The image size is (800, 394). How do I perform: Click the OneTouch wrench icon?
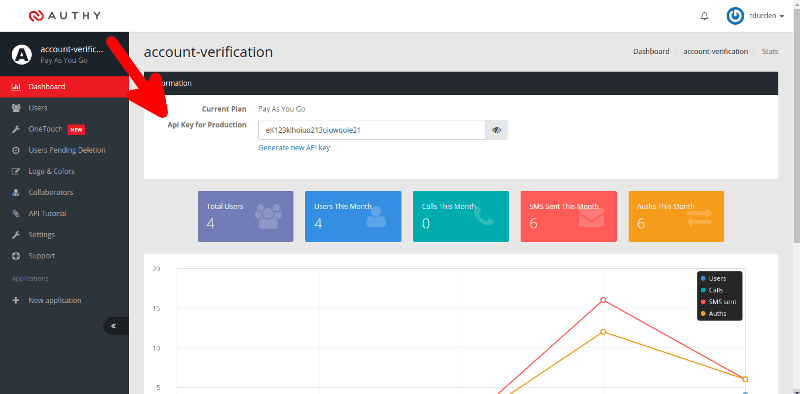click(16, 129)
